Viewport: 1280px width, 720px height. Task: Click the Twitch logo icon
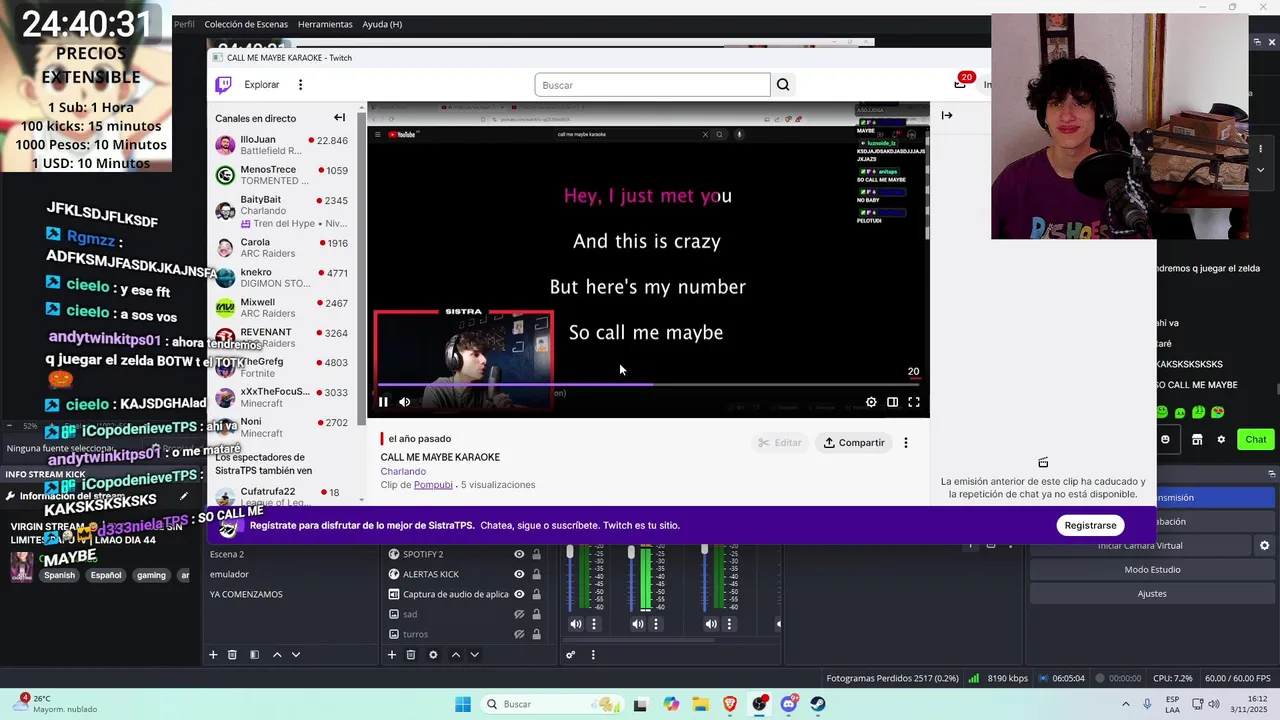click(x=224, y=85)
